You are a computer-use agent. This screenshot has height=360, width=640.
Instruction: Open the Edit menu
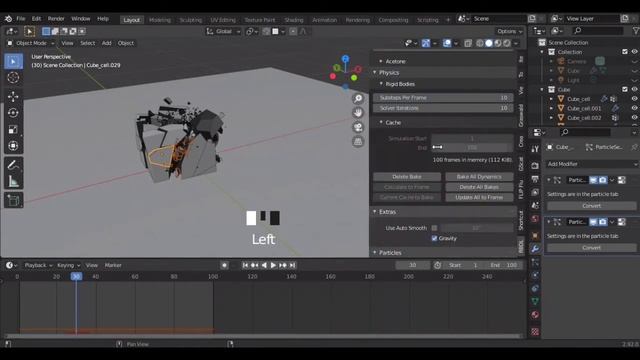click(36, 19)
